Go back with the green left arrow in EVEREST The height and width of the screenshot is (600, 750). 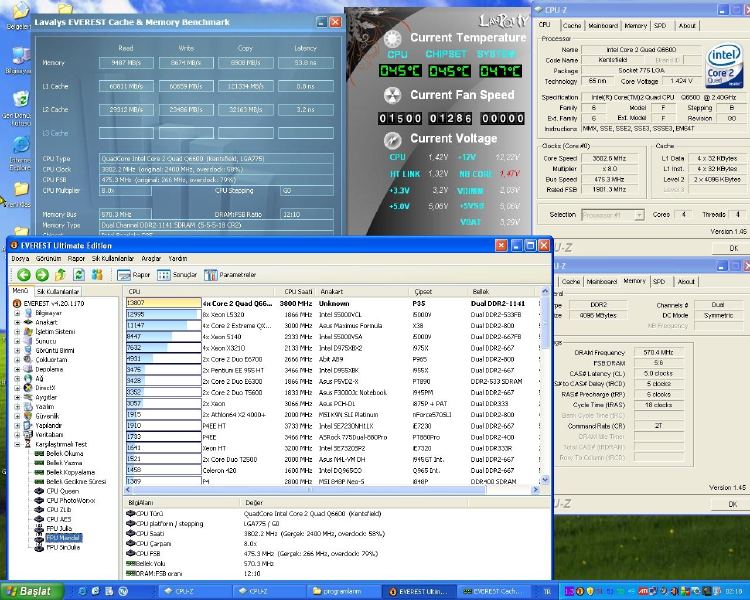click(23, 275)
